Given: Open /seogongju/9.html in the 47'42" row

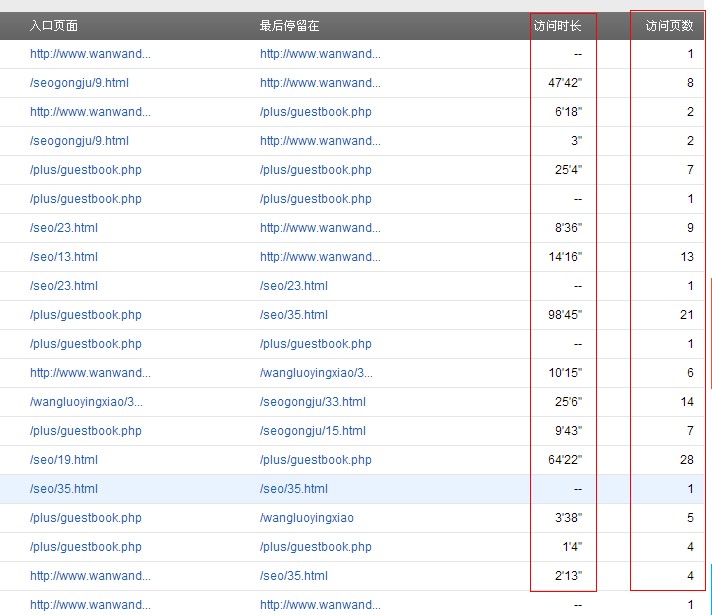Looking at the screenshot, I should [79, 83].
